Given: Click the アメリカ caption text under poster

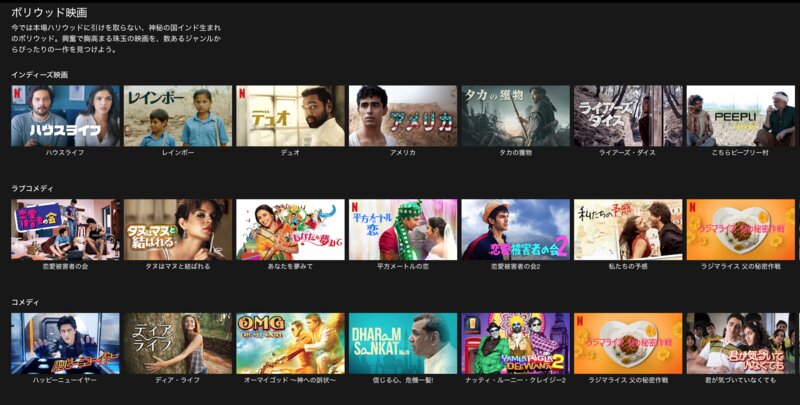Looking at the screenshot, I should 403,153.
